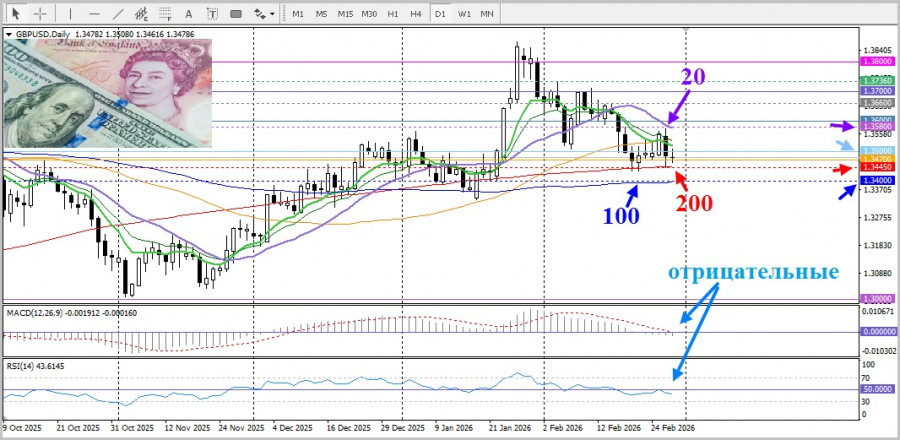
Task: Select the cursor arrow tool
Action: (x=15, y=14)
